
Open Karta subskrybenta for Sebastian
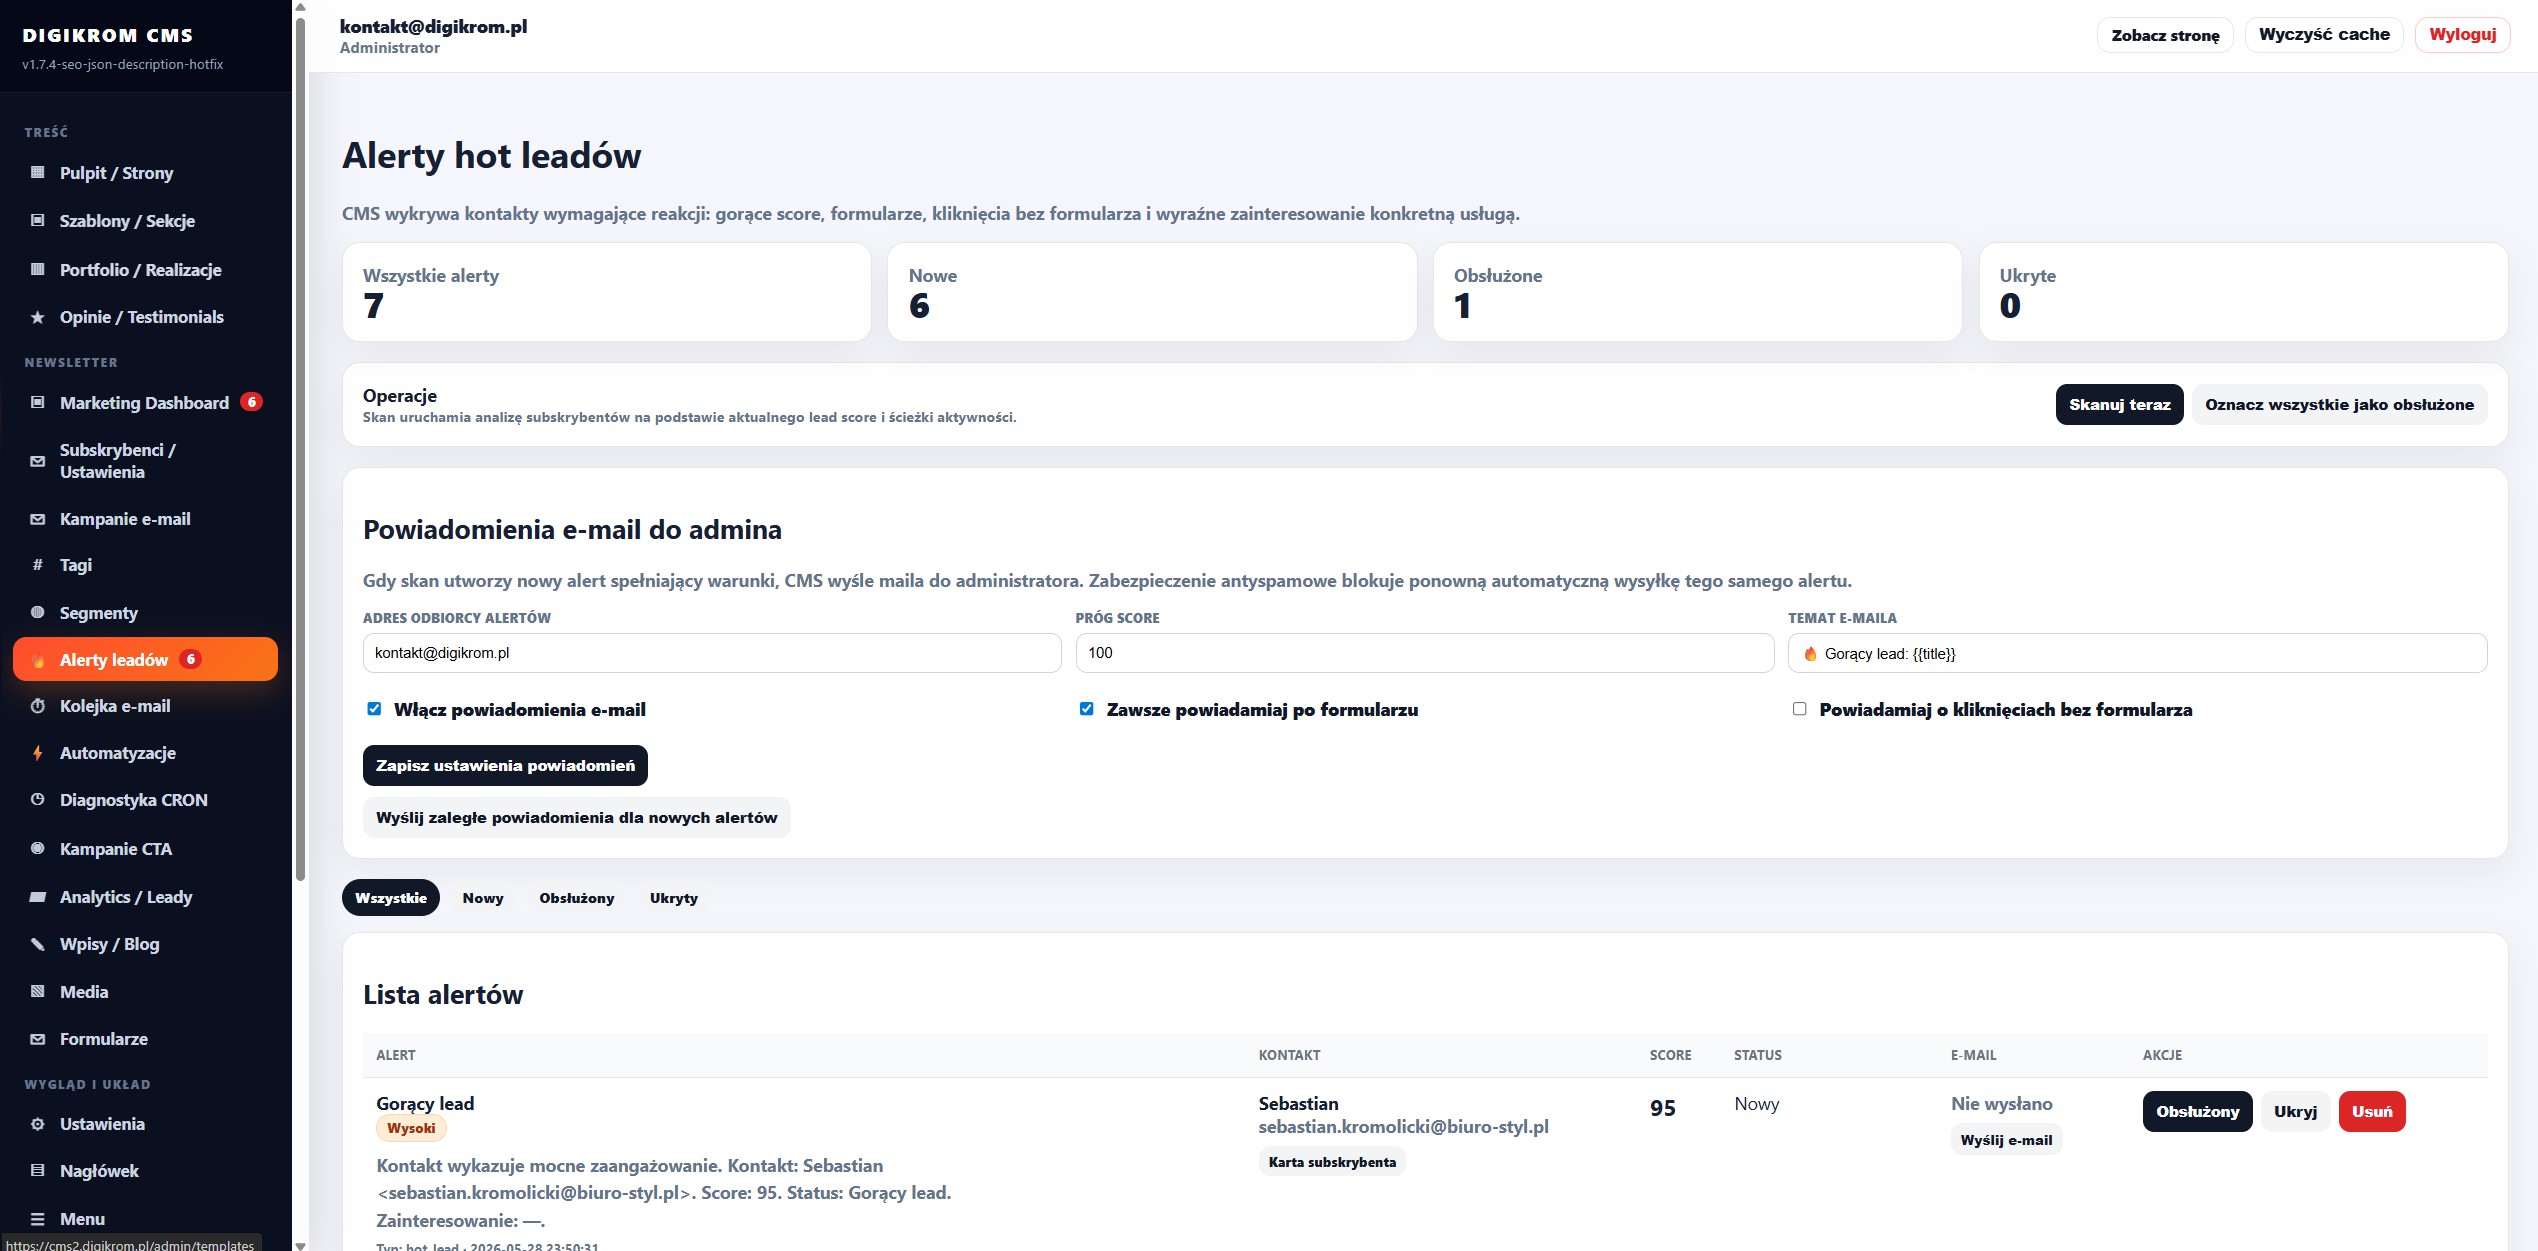(1332, 1162)
